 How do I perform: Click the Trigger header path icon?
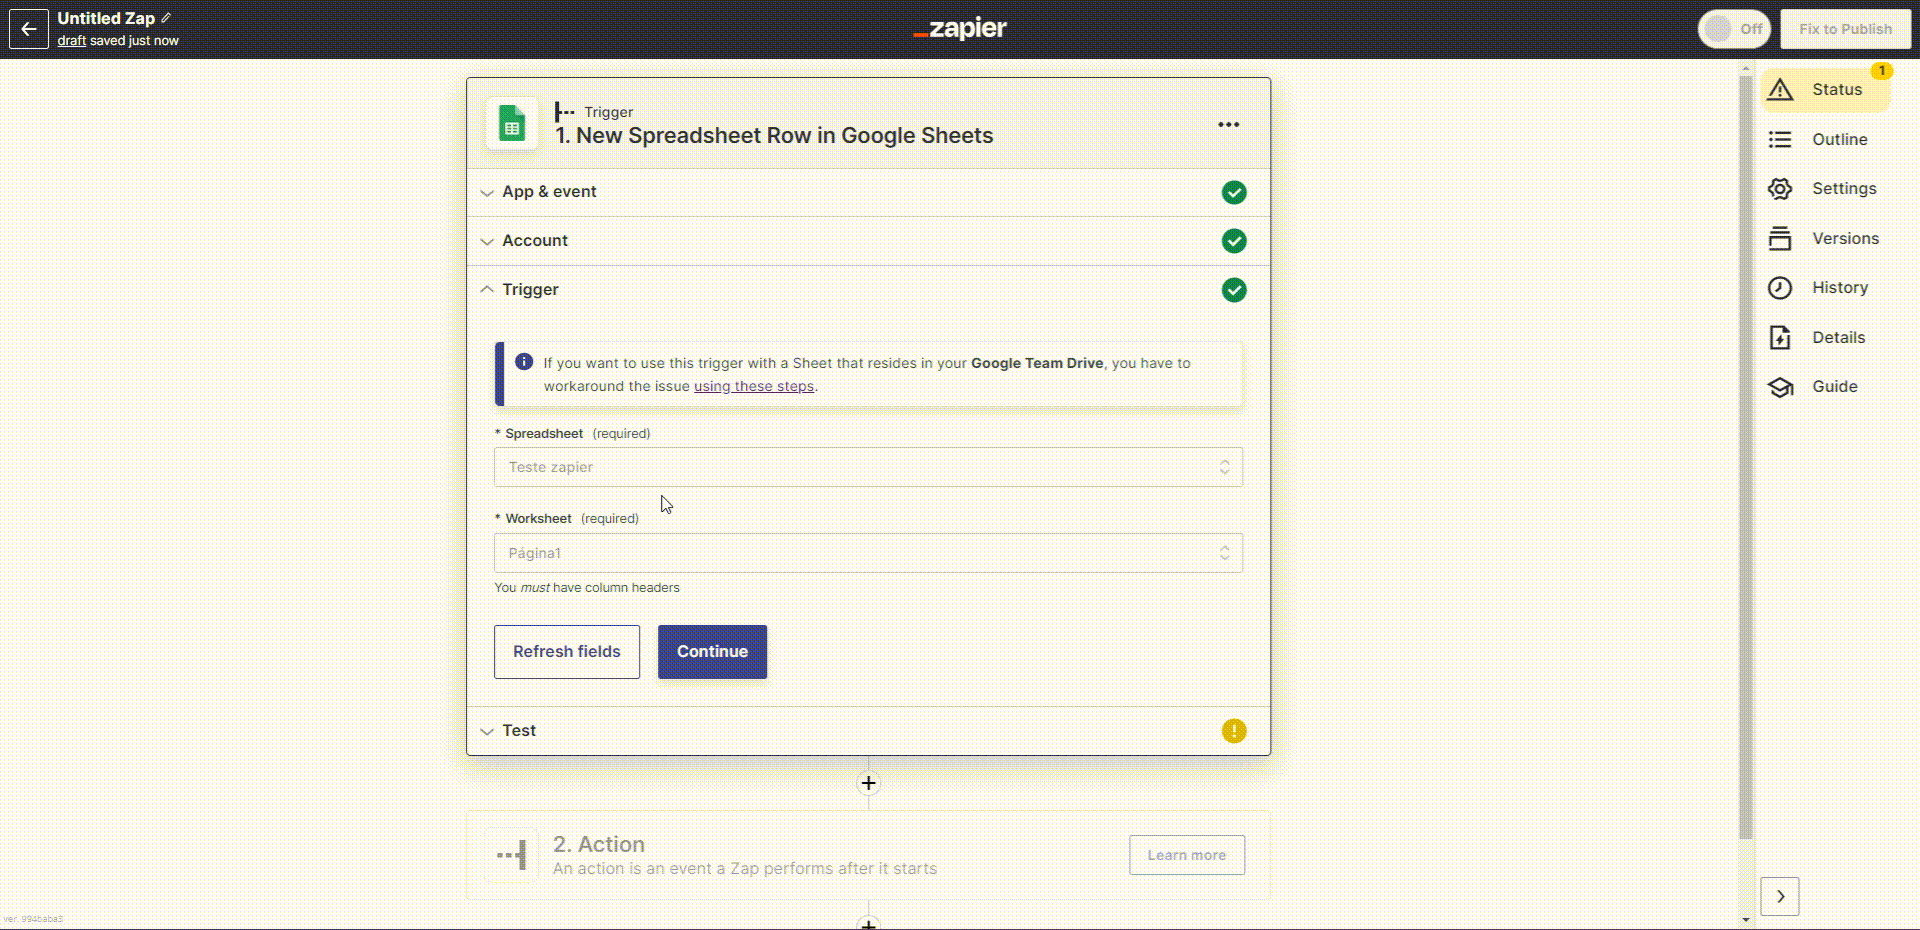point(565,112)
